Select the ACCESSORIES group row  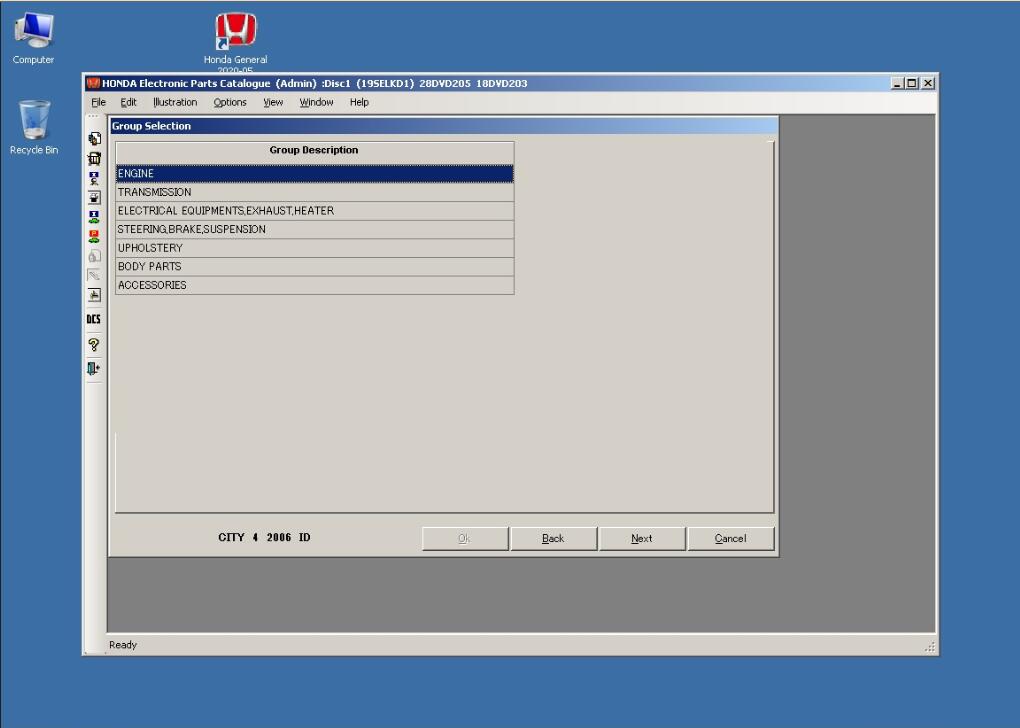pyautogui.click(x=315, y=285)
